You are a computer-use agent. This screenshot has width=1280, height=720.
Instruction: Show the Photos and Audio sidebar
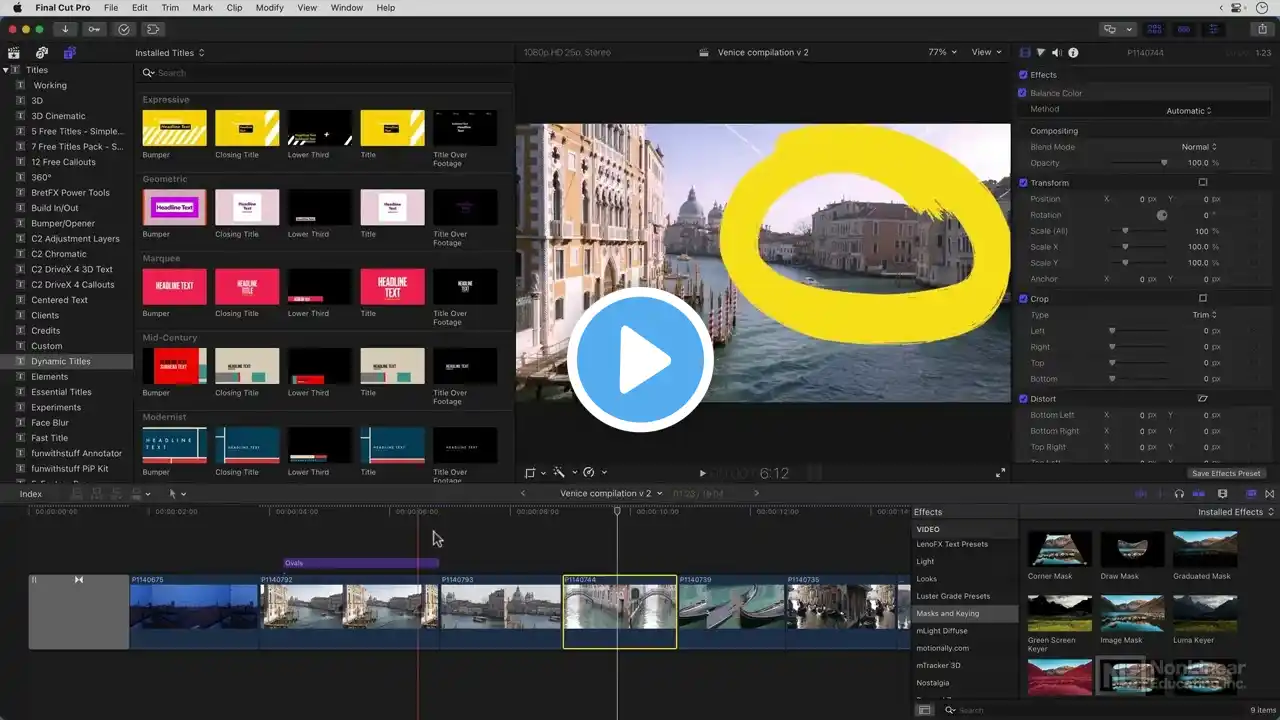point(42,53)
